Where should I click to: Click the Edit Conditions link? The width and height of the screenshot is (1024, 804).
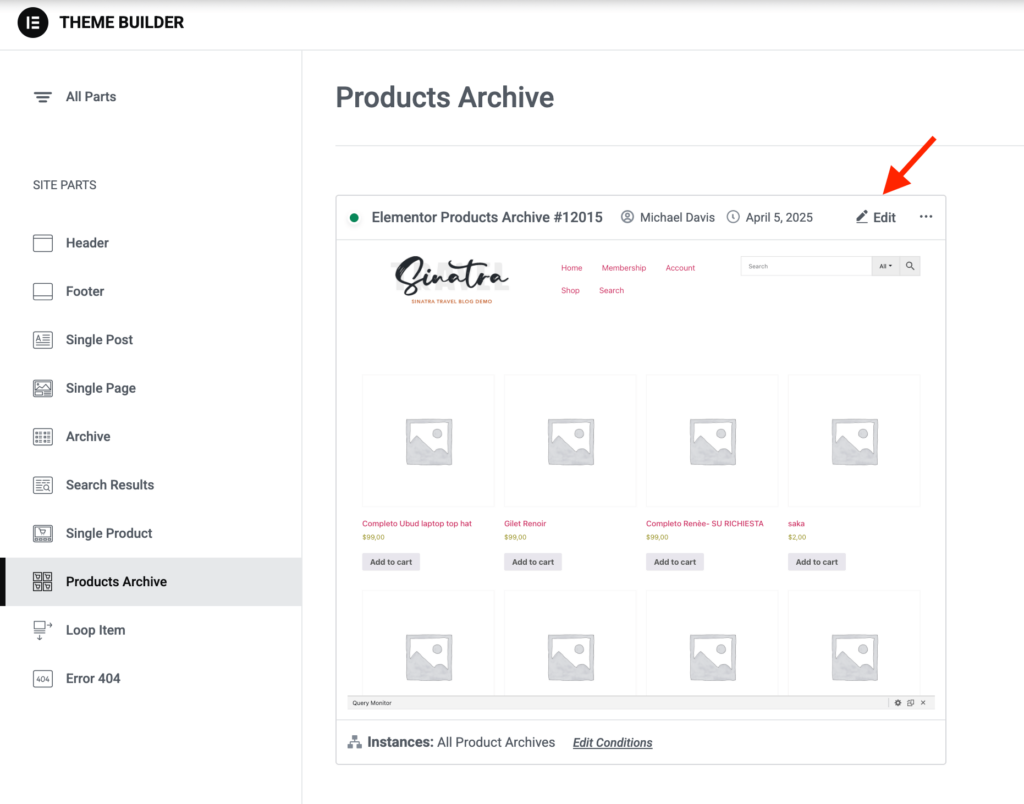coord(612,742)
